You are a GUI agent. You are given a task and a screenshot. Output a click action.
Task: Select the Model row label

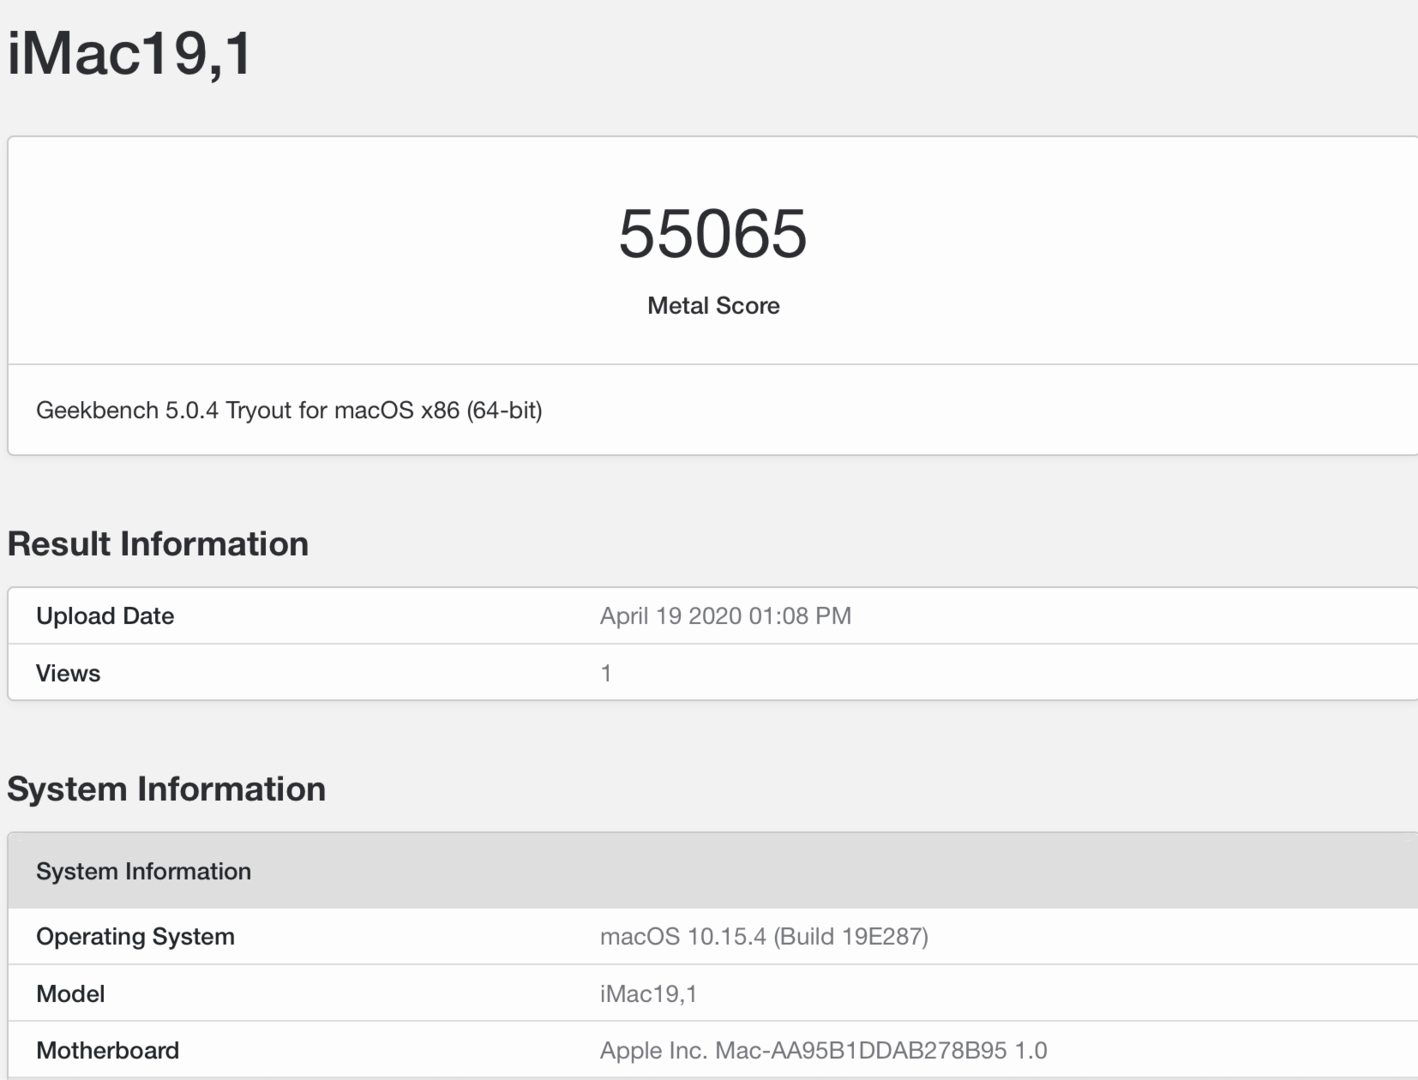(70, 994)
